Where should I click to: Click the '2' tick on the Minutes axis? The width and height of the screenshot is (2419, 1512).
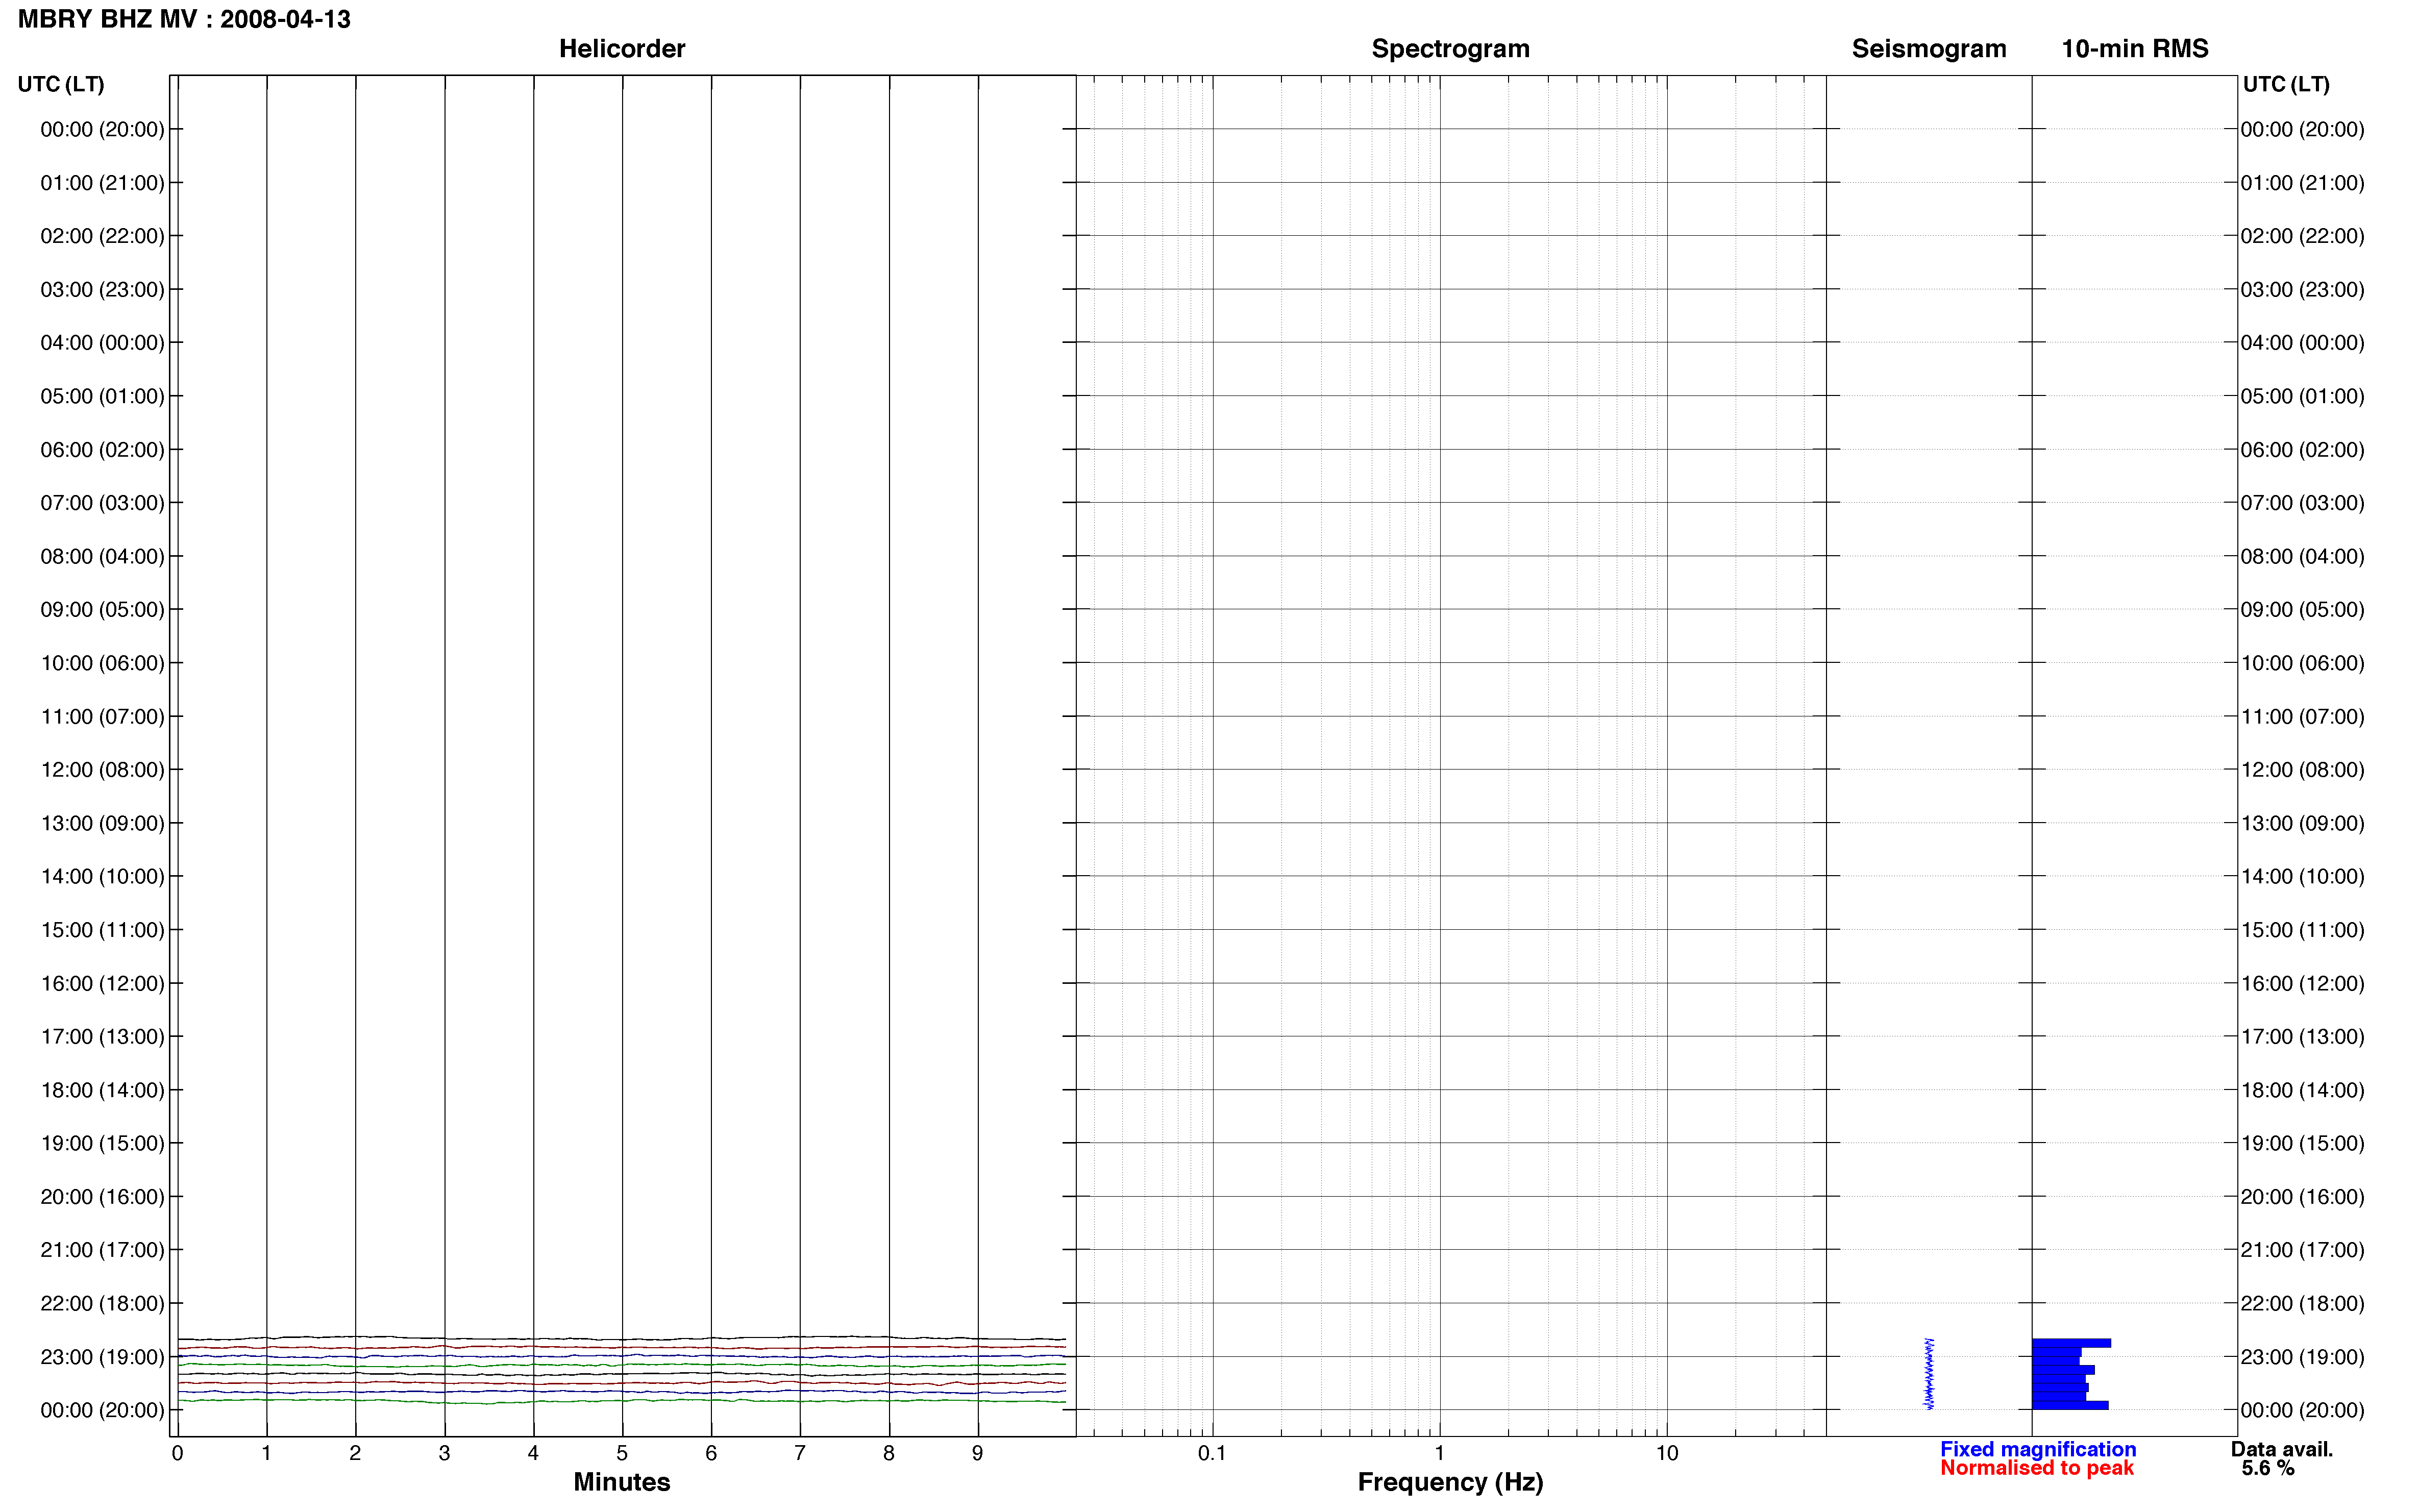click(355, 1453)
